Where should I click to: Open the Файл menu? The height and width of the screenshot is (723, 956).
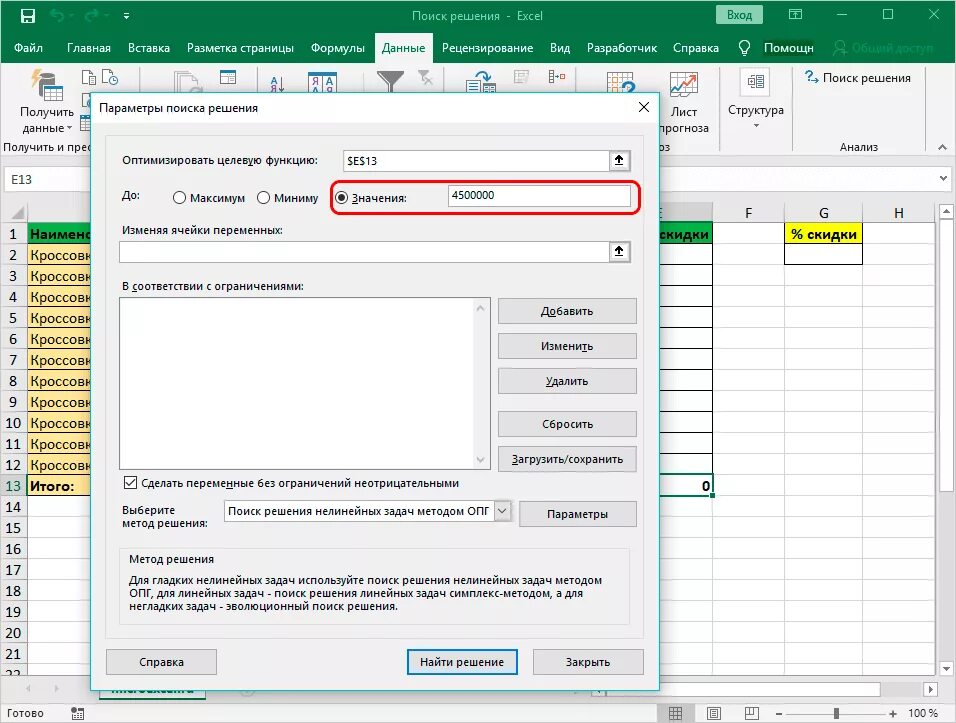click(28, 48)
